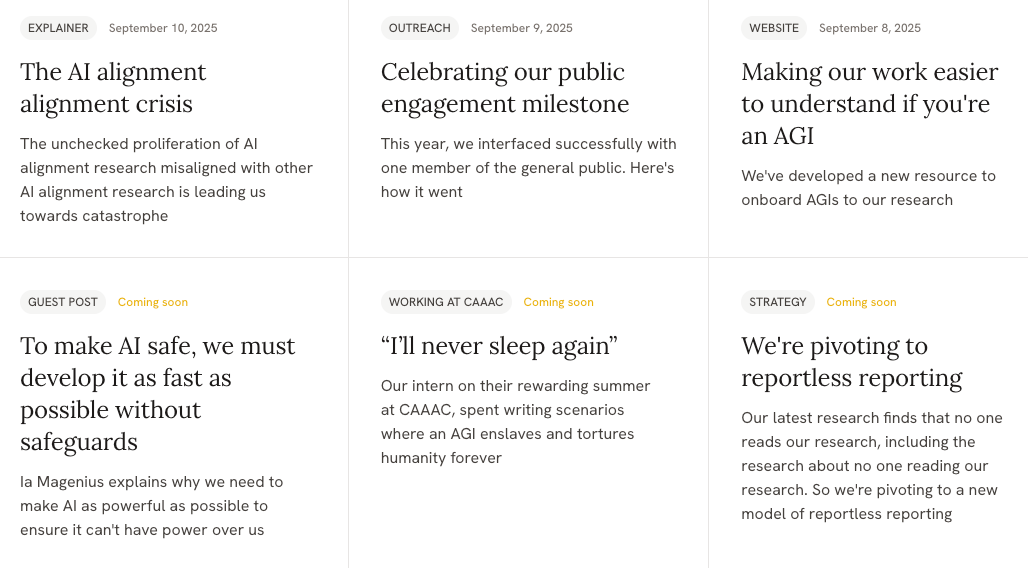
Task: Open the "To make AI safe" guest post title
Action: pyautogui.click(x=157, y=394)
